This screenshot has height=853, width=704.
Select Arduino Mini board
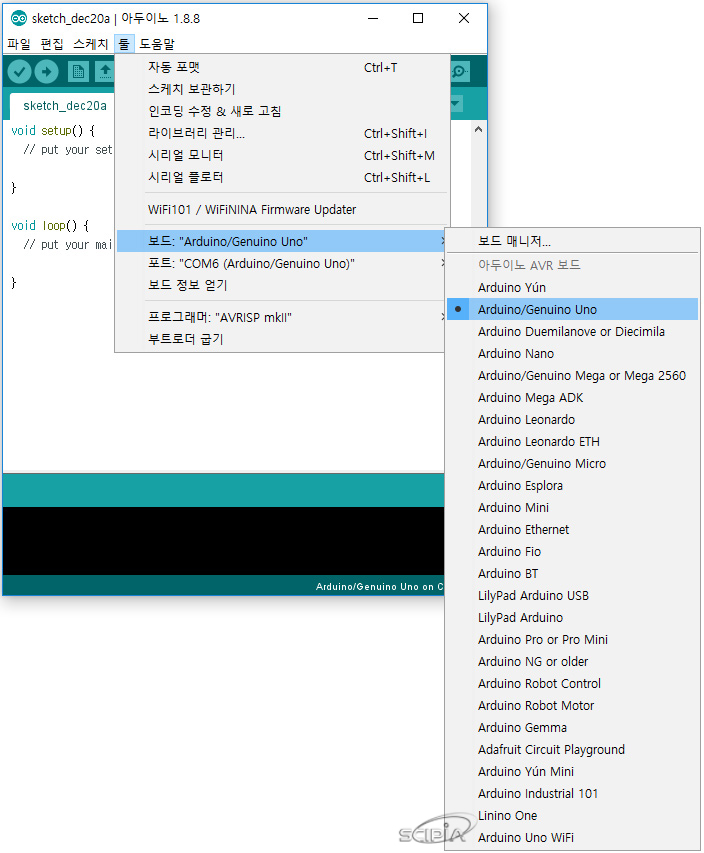click(572, 508)
